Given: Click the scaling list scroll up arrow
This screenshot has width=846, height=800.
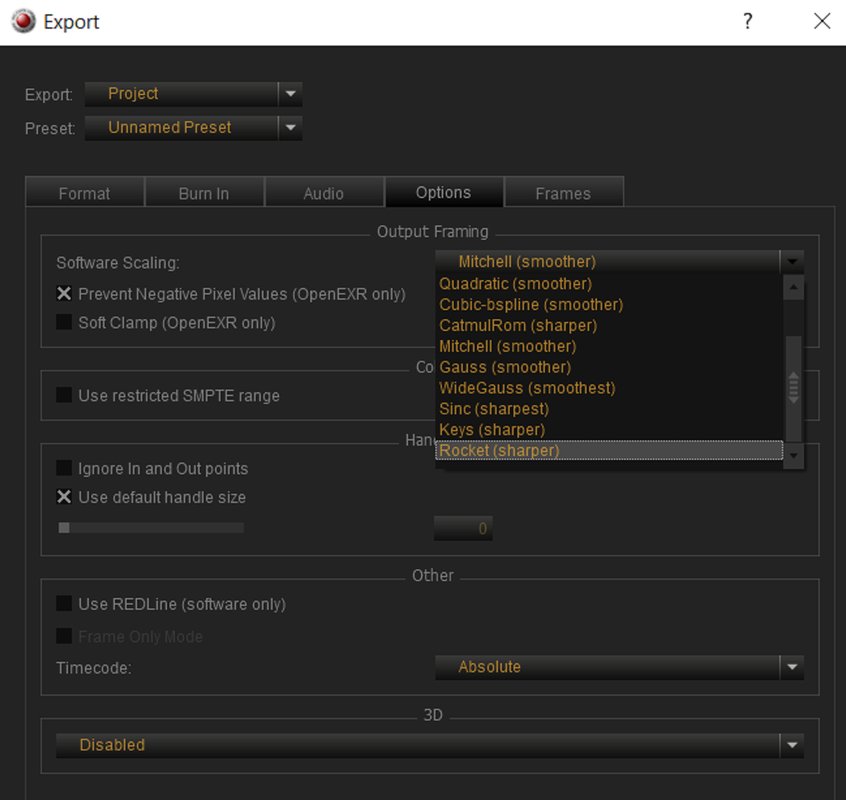Looking at the screenshot, I should [793, 287].
